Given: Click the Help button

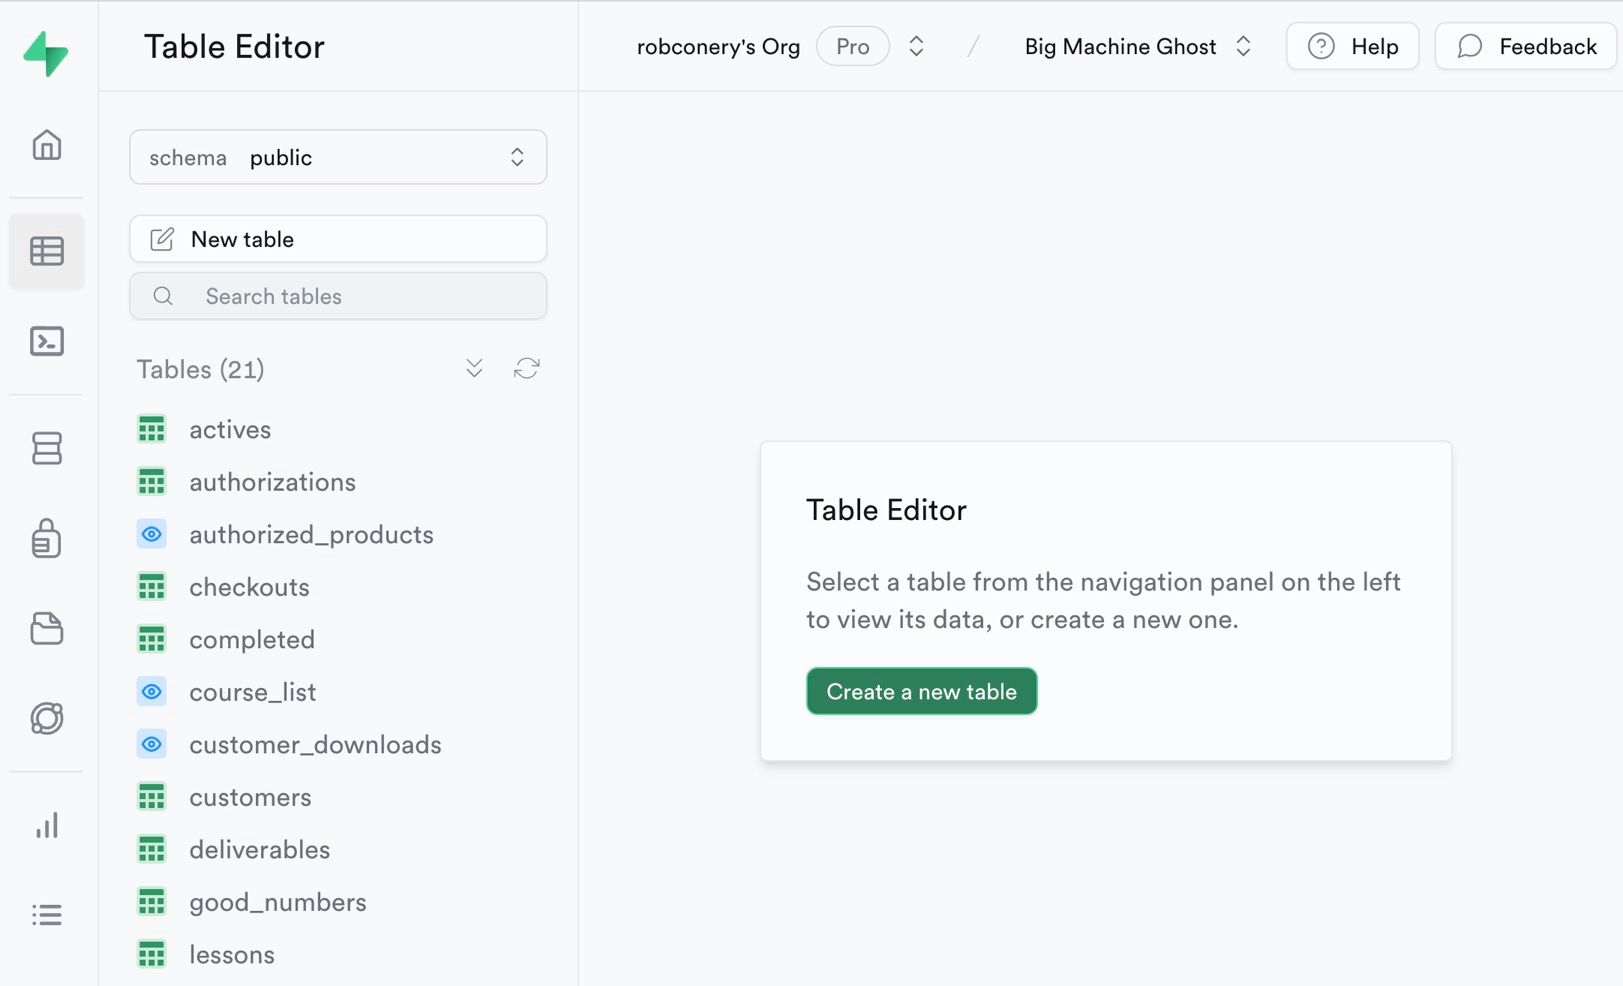Looking at the screenshot, I should 1352,47.
